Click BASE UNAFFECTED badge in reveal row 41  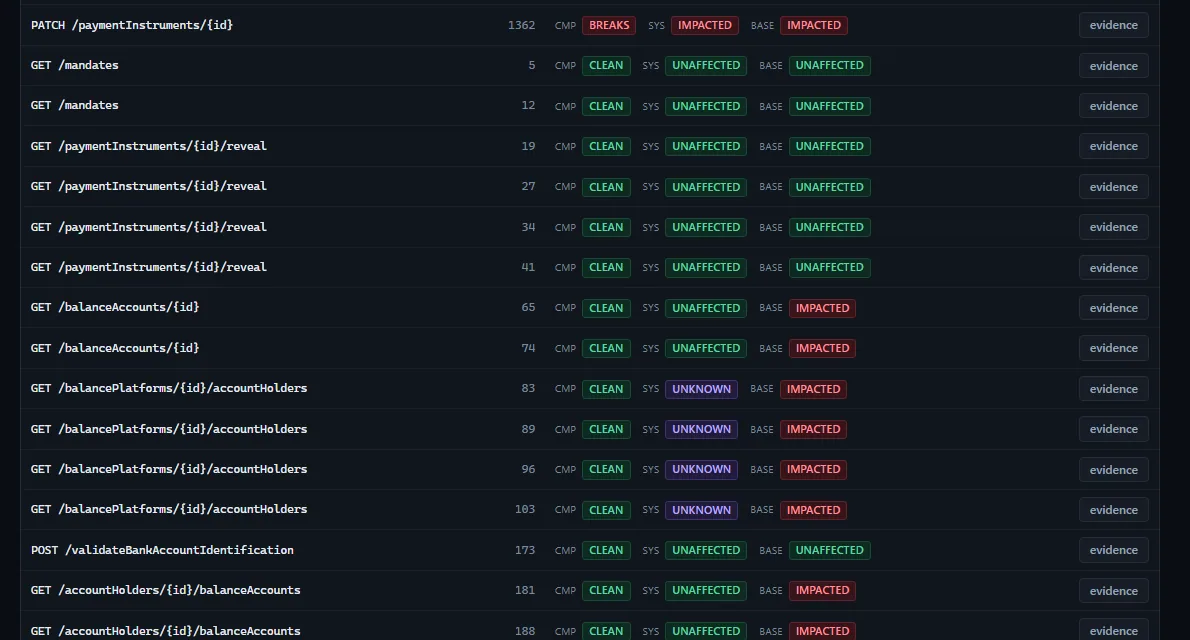click(x=830, y=267)
